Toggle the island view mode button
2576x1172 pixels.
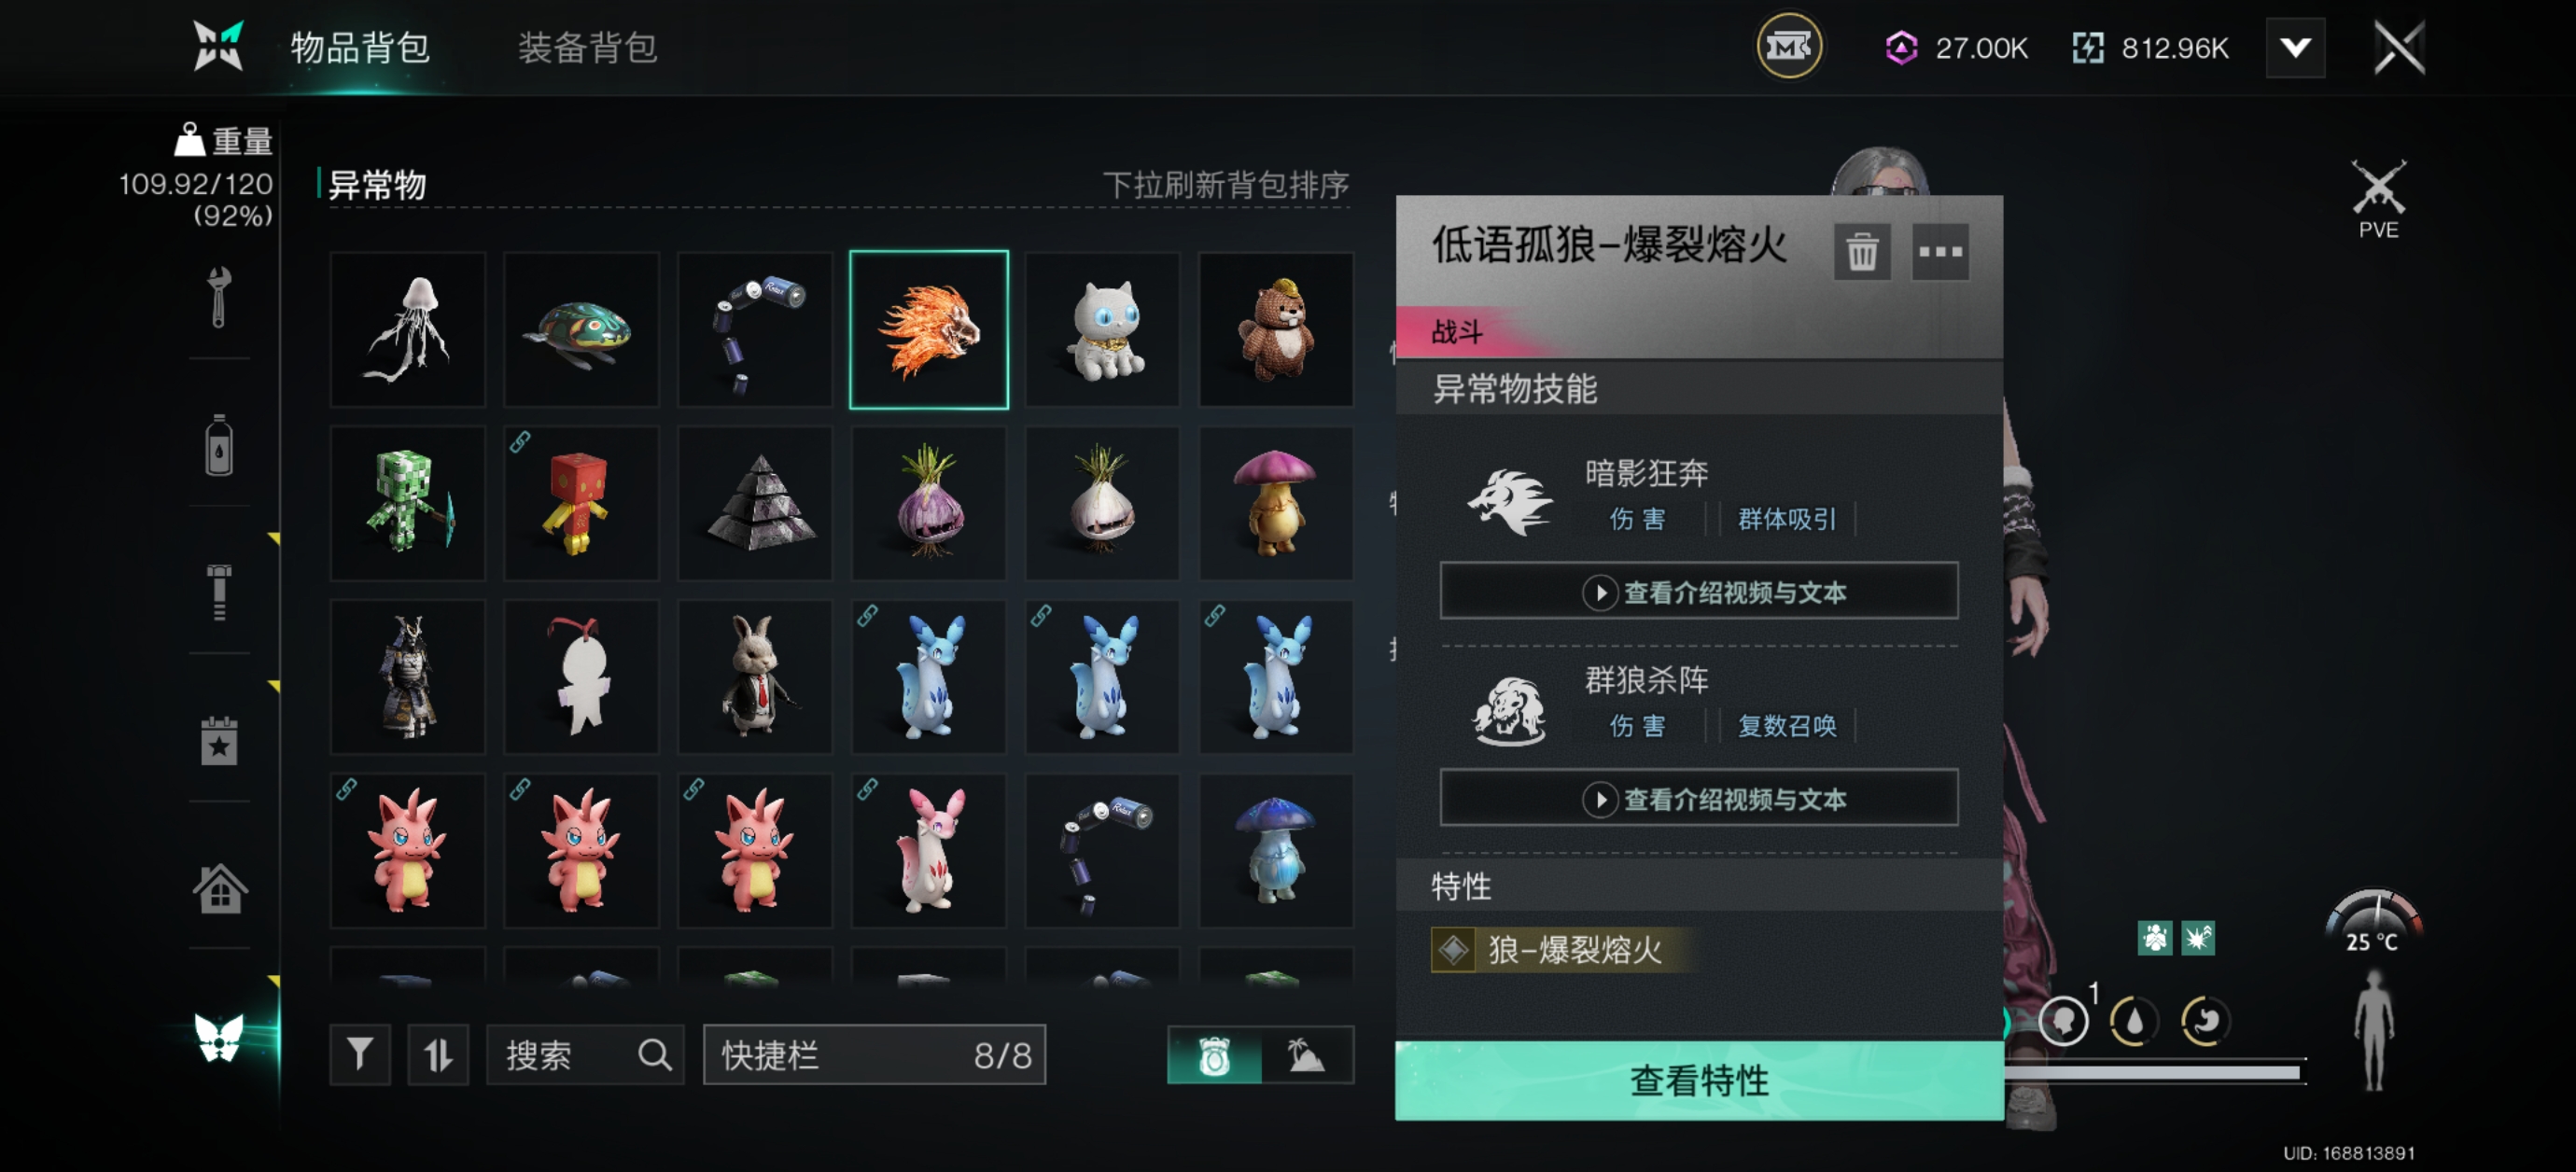(1307, 1054)
